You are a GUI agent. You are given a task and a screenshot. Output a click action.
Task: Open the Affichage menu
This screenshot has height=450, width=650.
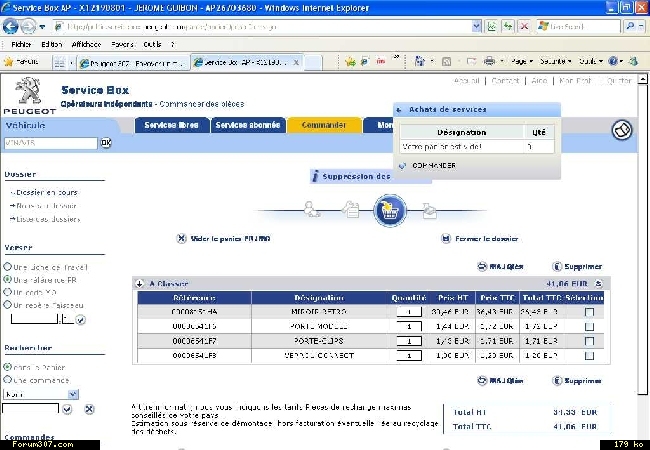pyautogui.click(x=86, y=44)
